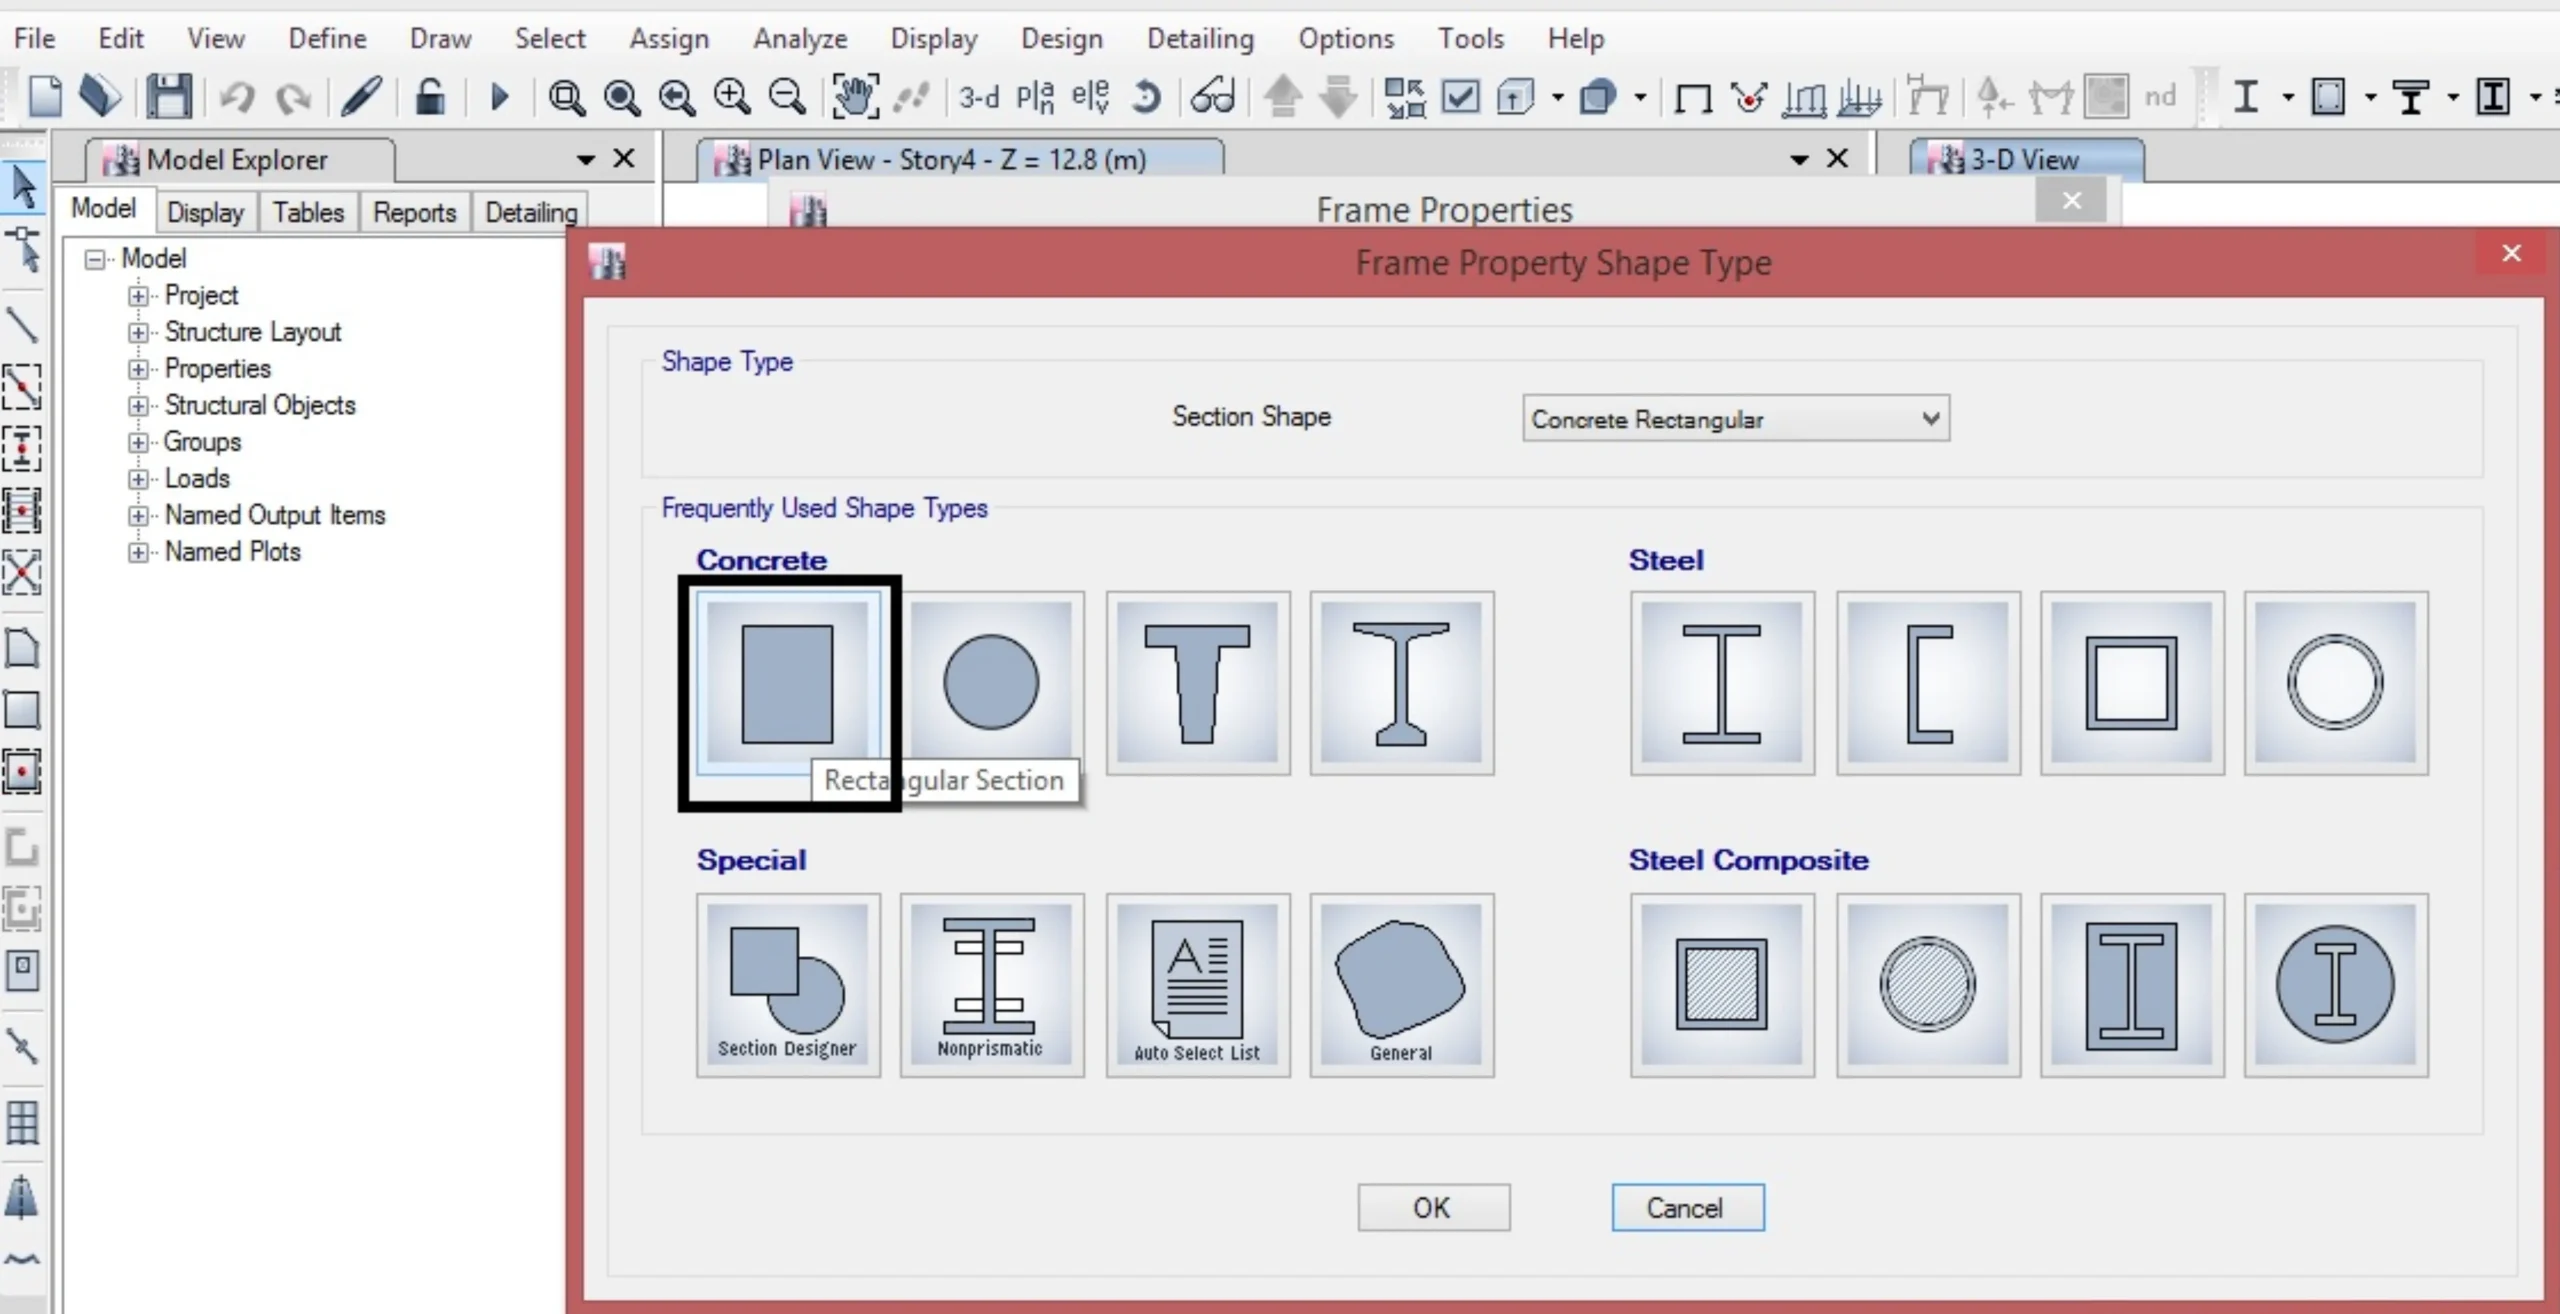Expand the Properties tree node
The image size is (2560, 1314).
(x=138, y=369)
